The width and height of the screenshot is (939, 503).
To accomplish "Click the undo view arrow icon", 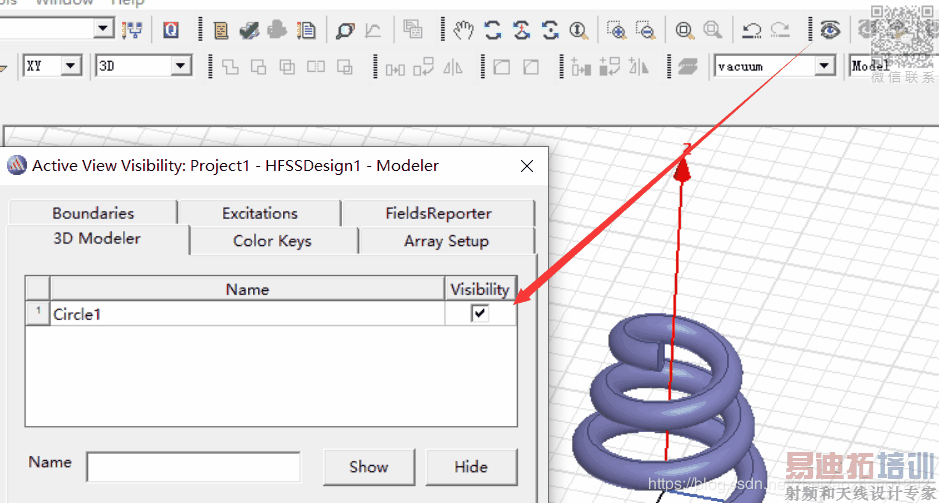I will pos(751,30).
